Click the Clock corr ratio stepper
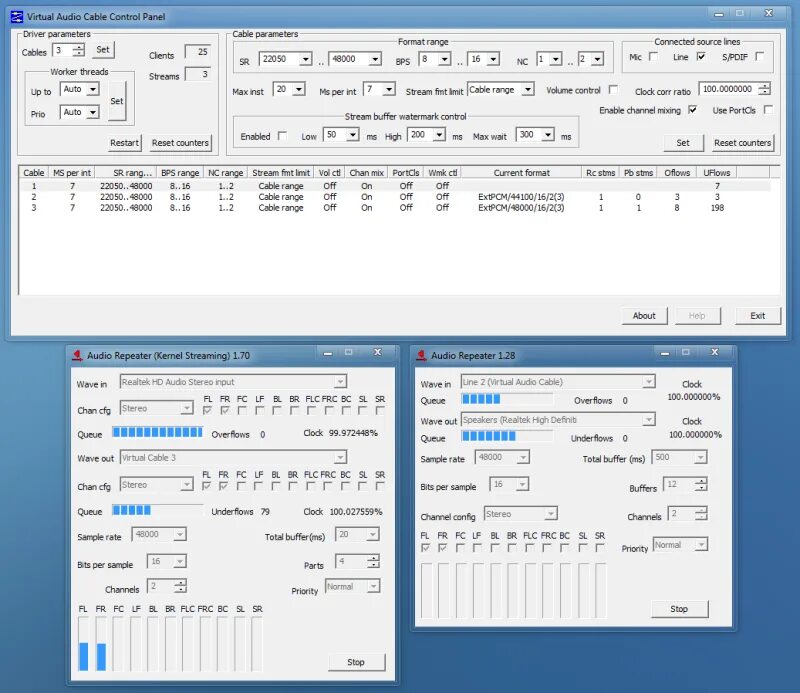 tap(764, 89)
